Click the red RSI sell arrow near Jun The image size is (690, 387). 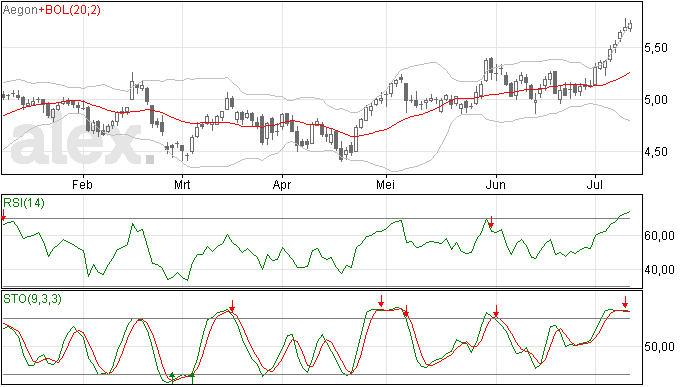click(x=491, y=222)
